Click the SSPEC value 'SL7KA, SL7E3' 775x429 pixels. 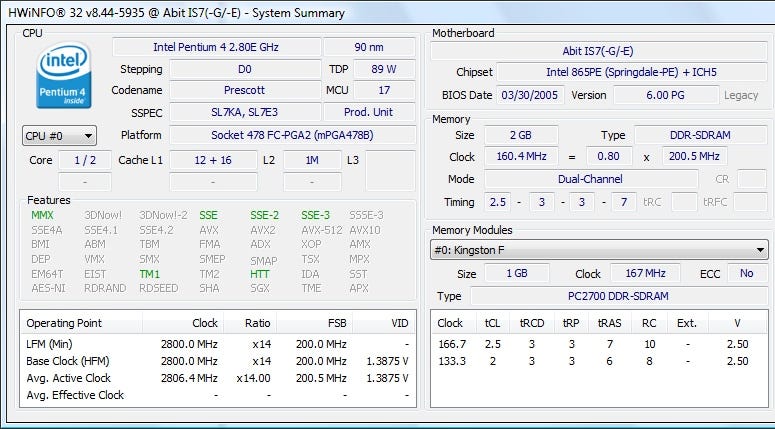tap(245, 112)
